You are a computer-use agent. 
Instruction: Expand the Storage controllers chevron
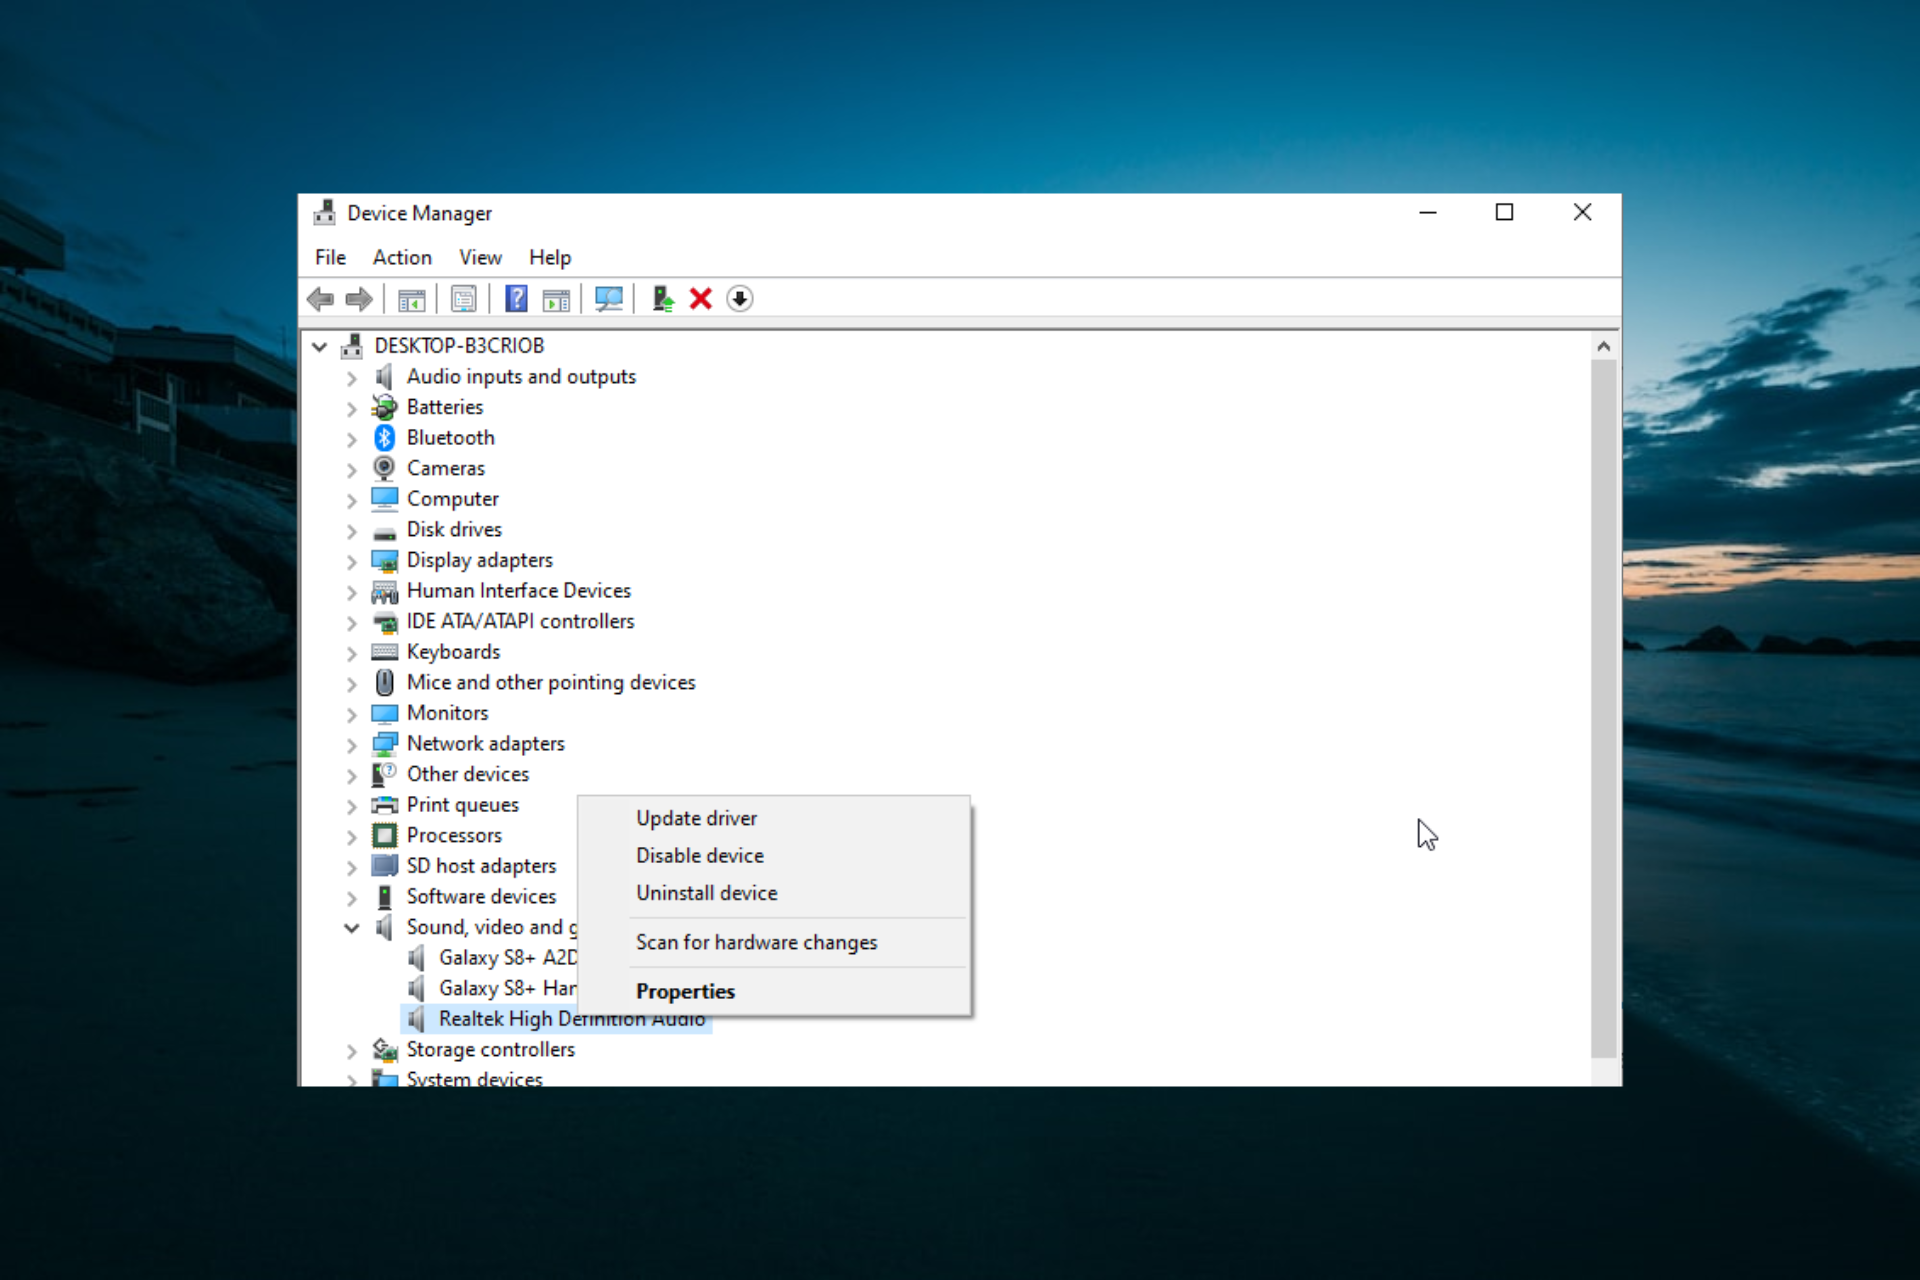pos(351,1051)
